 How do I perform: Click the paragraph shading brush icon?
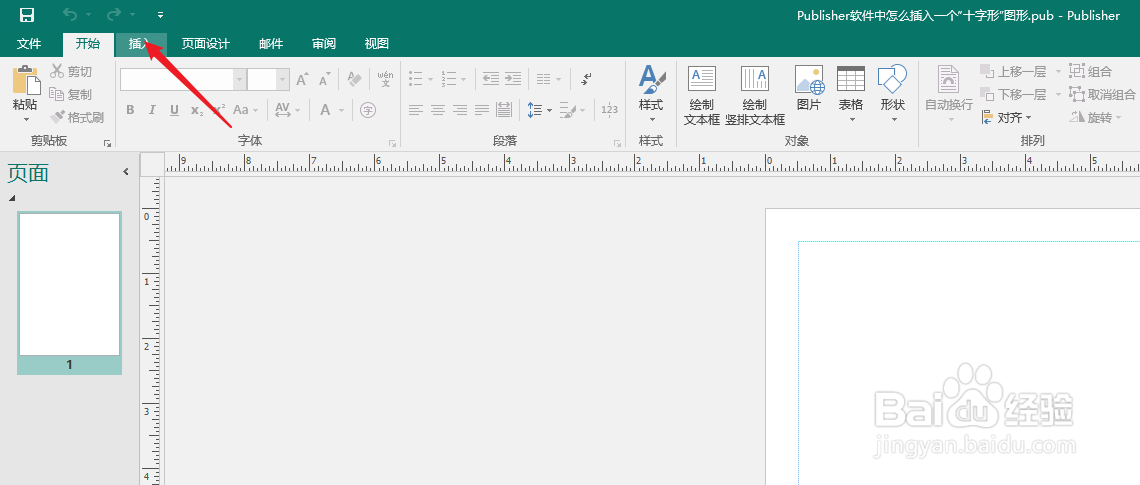click(x=568, y=110)
